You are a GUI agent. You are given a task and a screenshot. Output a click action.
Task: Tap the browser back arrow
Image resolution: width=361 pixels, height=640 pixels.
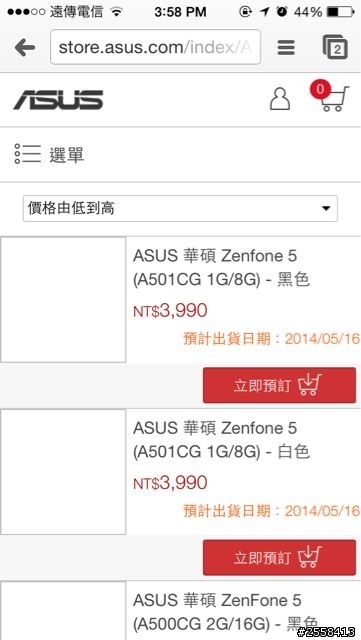[25, 48]
